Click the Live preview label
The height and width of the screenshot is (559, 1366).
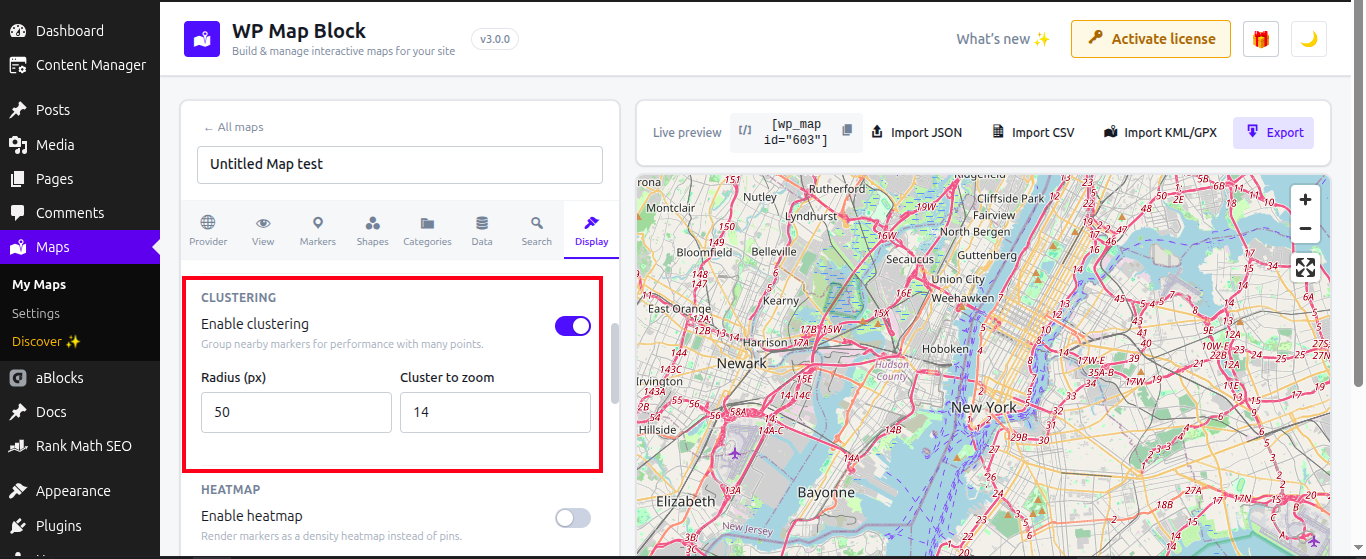[687, 132]
